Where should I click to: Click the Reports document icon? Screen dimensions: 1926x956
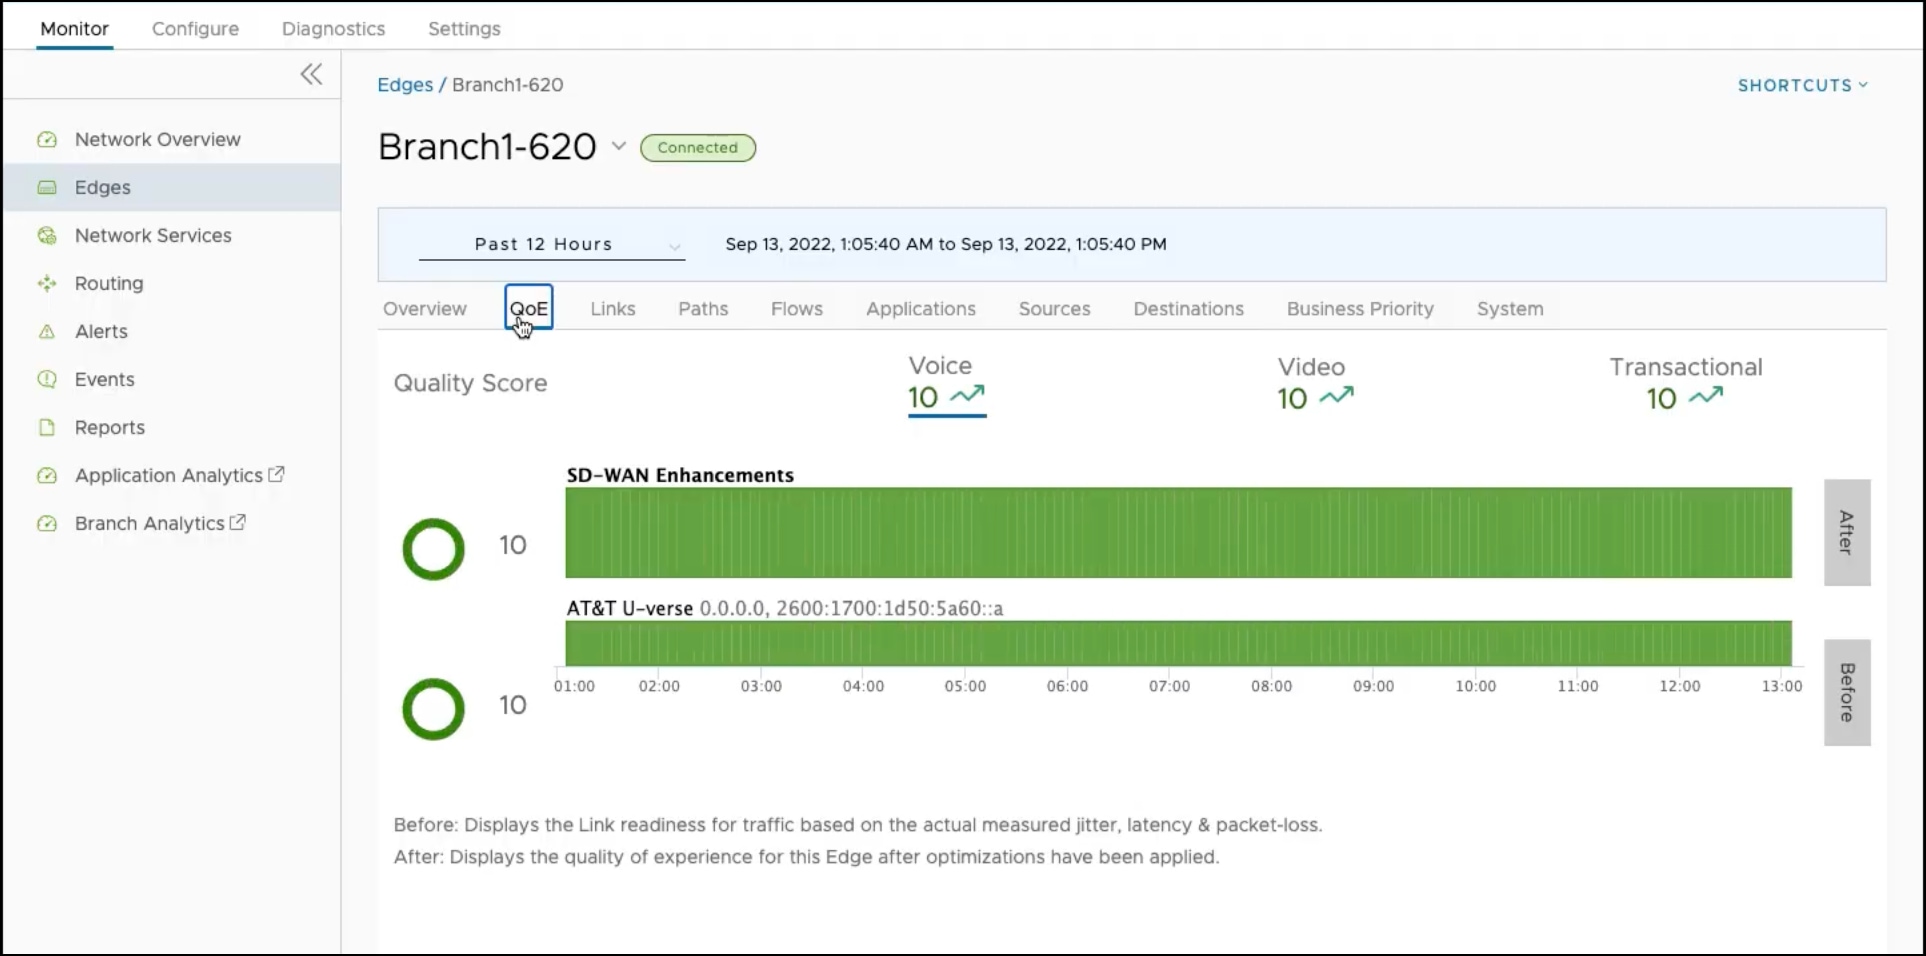[47, 427]
